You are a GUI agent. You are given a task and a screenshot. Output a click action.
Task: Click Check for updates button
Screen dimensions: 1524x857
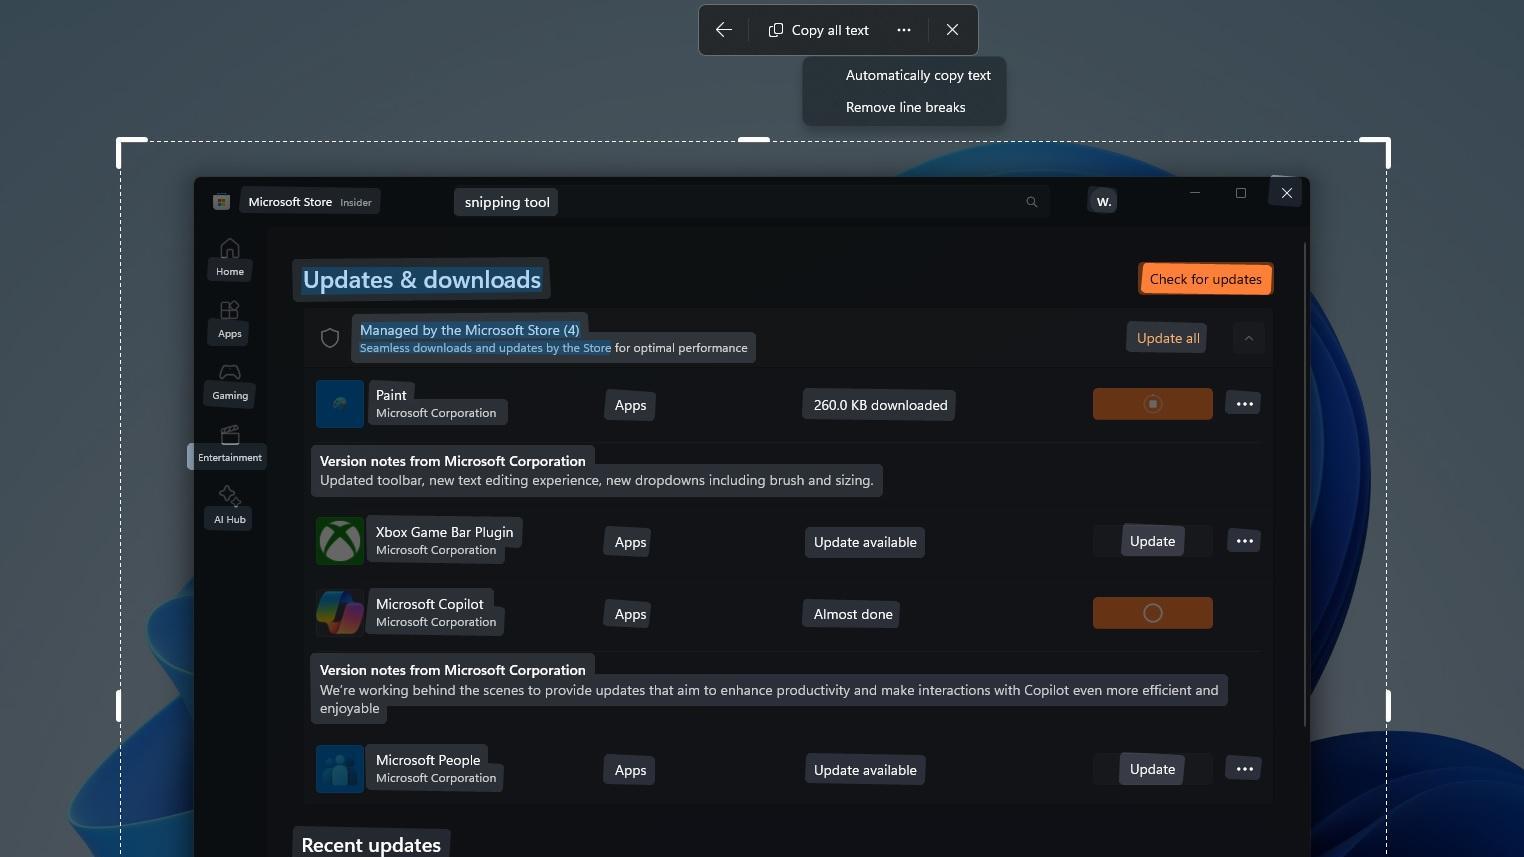tap(1205, 279)
